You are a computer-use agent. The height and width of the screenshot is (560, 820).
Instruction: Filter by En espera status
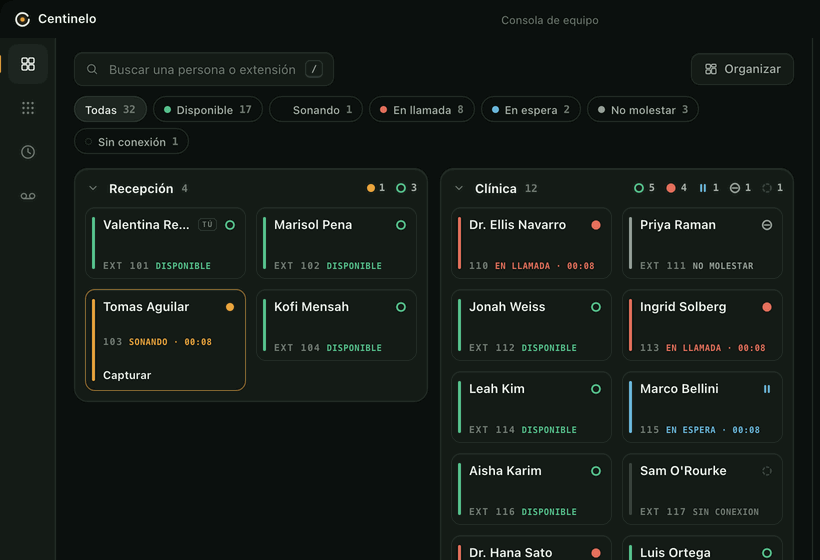pos(530,109)
